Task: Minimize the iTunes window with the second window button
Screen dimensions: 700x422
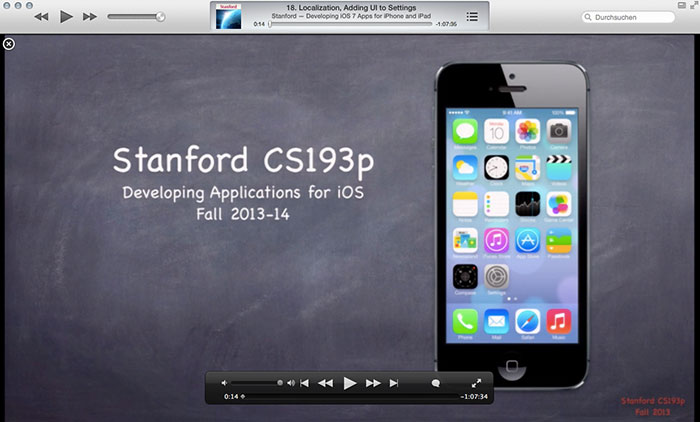Action: pos(18,5)
